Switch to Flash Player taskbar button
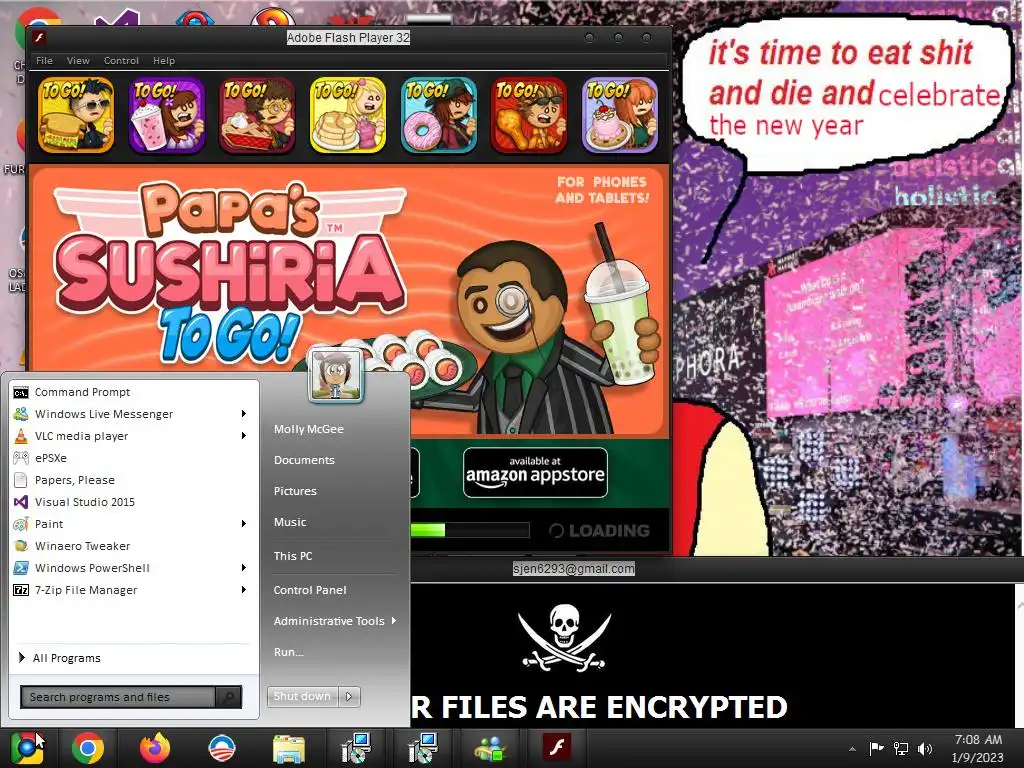The image size is (1024, 768). (556, 748)
